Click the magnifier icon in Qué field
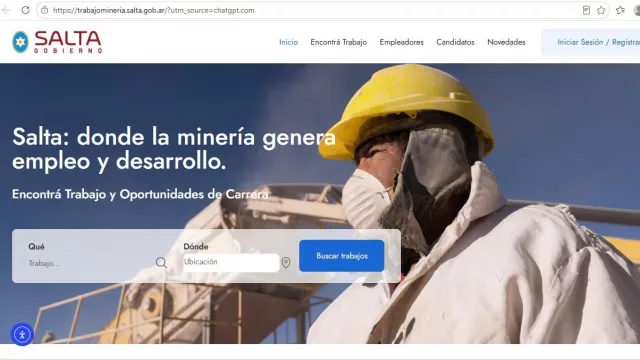 pos(161,262)
